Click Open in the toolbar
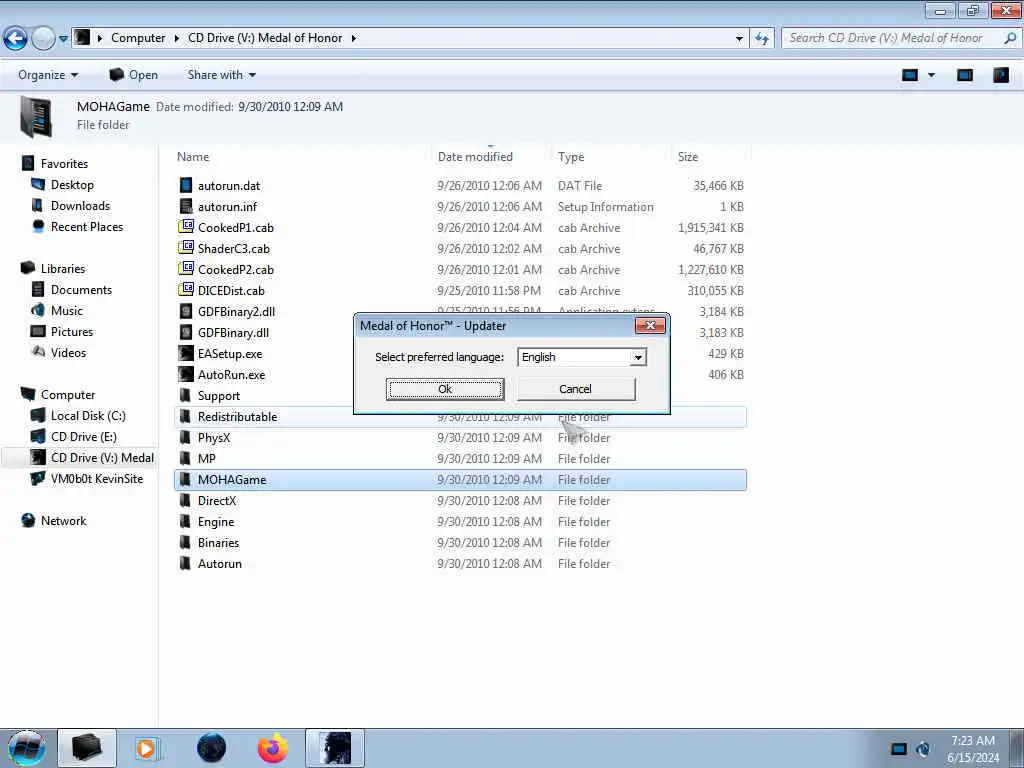This screenshot has height=768, width=1024. (x=134, y=75)
